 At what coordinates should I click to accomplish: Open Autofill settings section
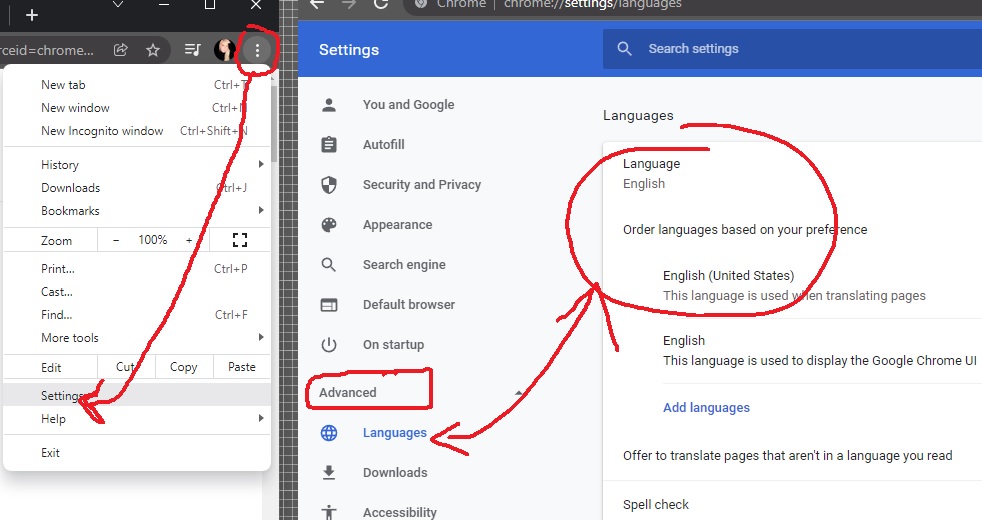[x=384, y=145]
